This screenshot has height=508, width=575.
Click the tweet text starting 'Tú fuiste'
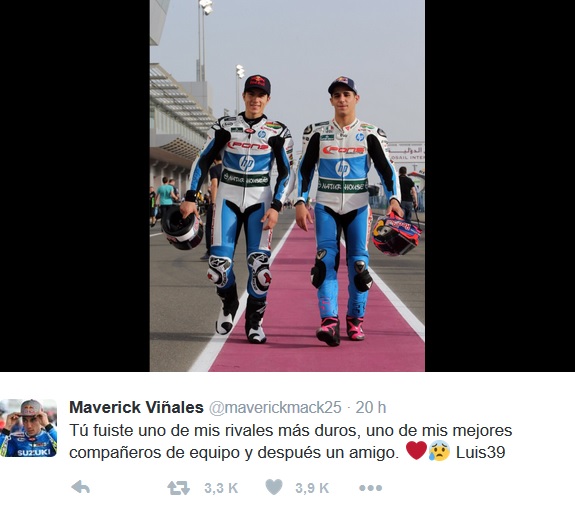tap(290, 441)
